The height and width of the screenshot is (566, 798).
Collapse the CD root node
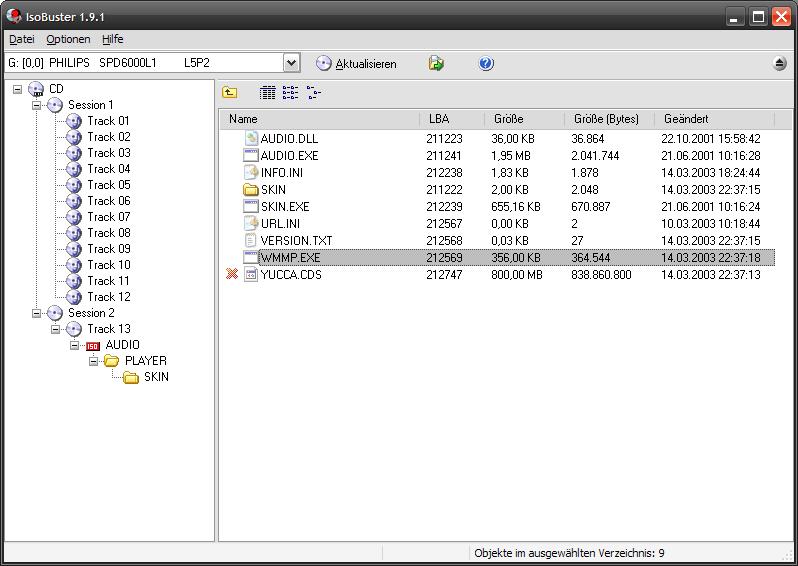point(18,89)
